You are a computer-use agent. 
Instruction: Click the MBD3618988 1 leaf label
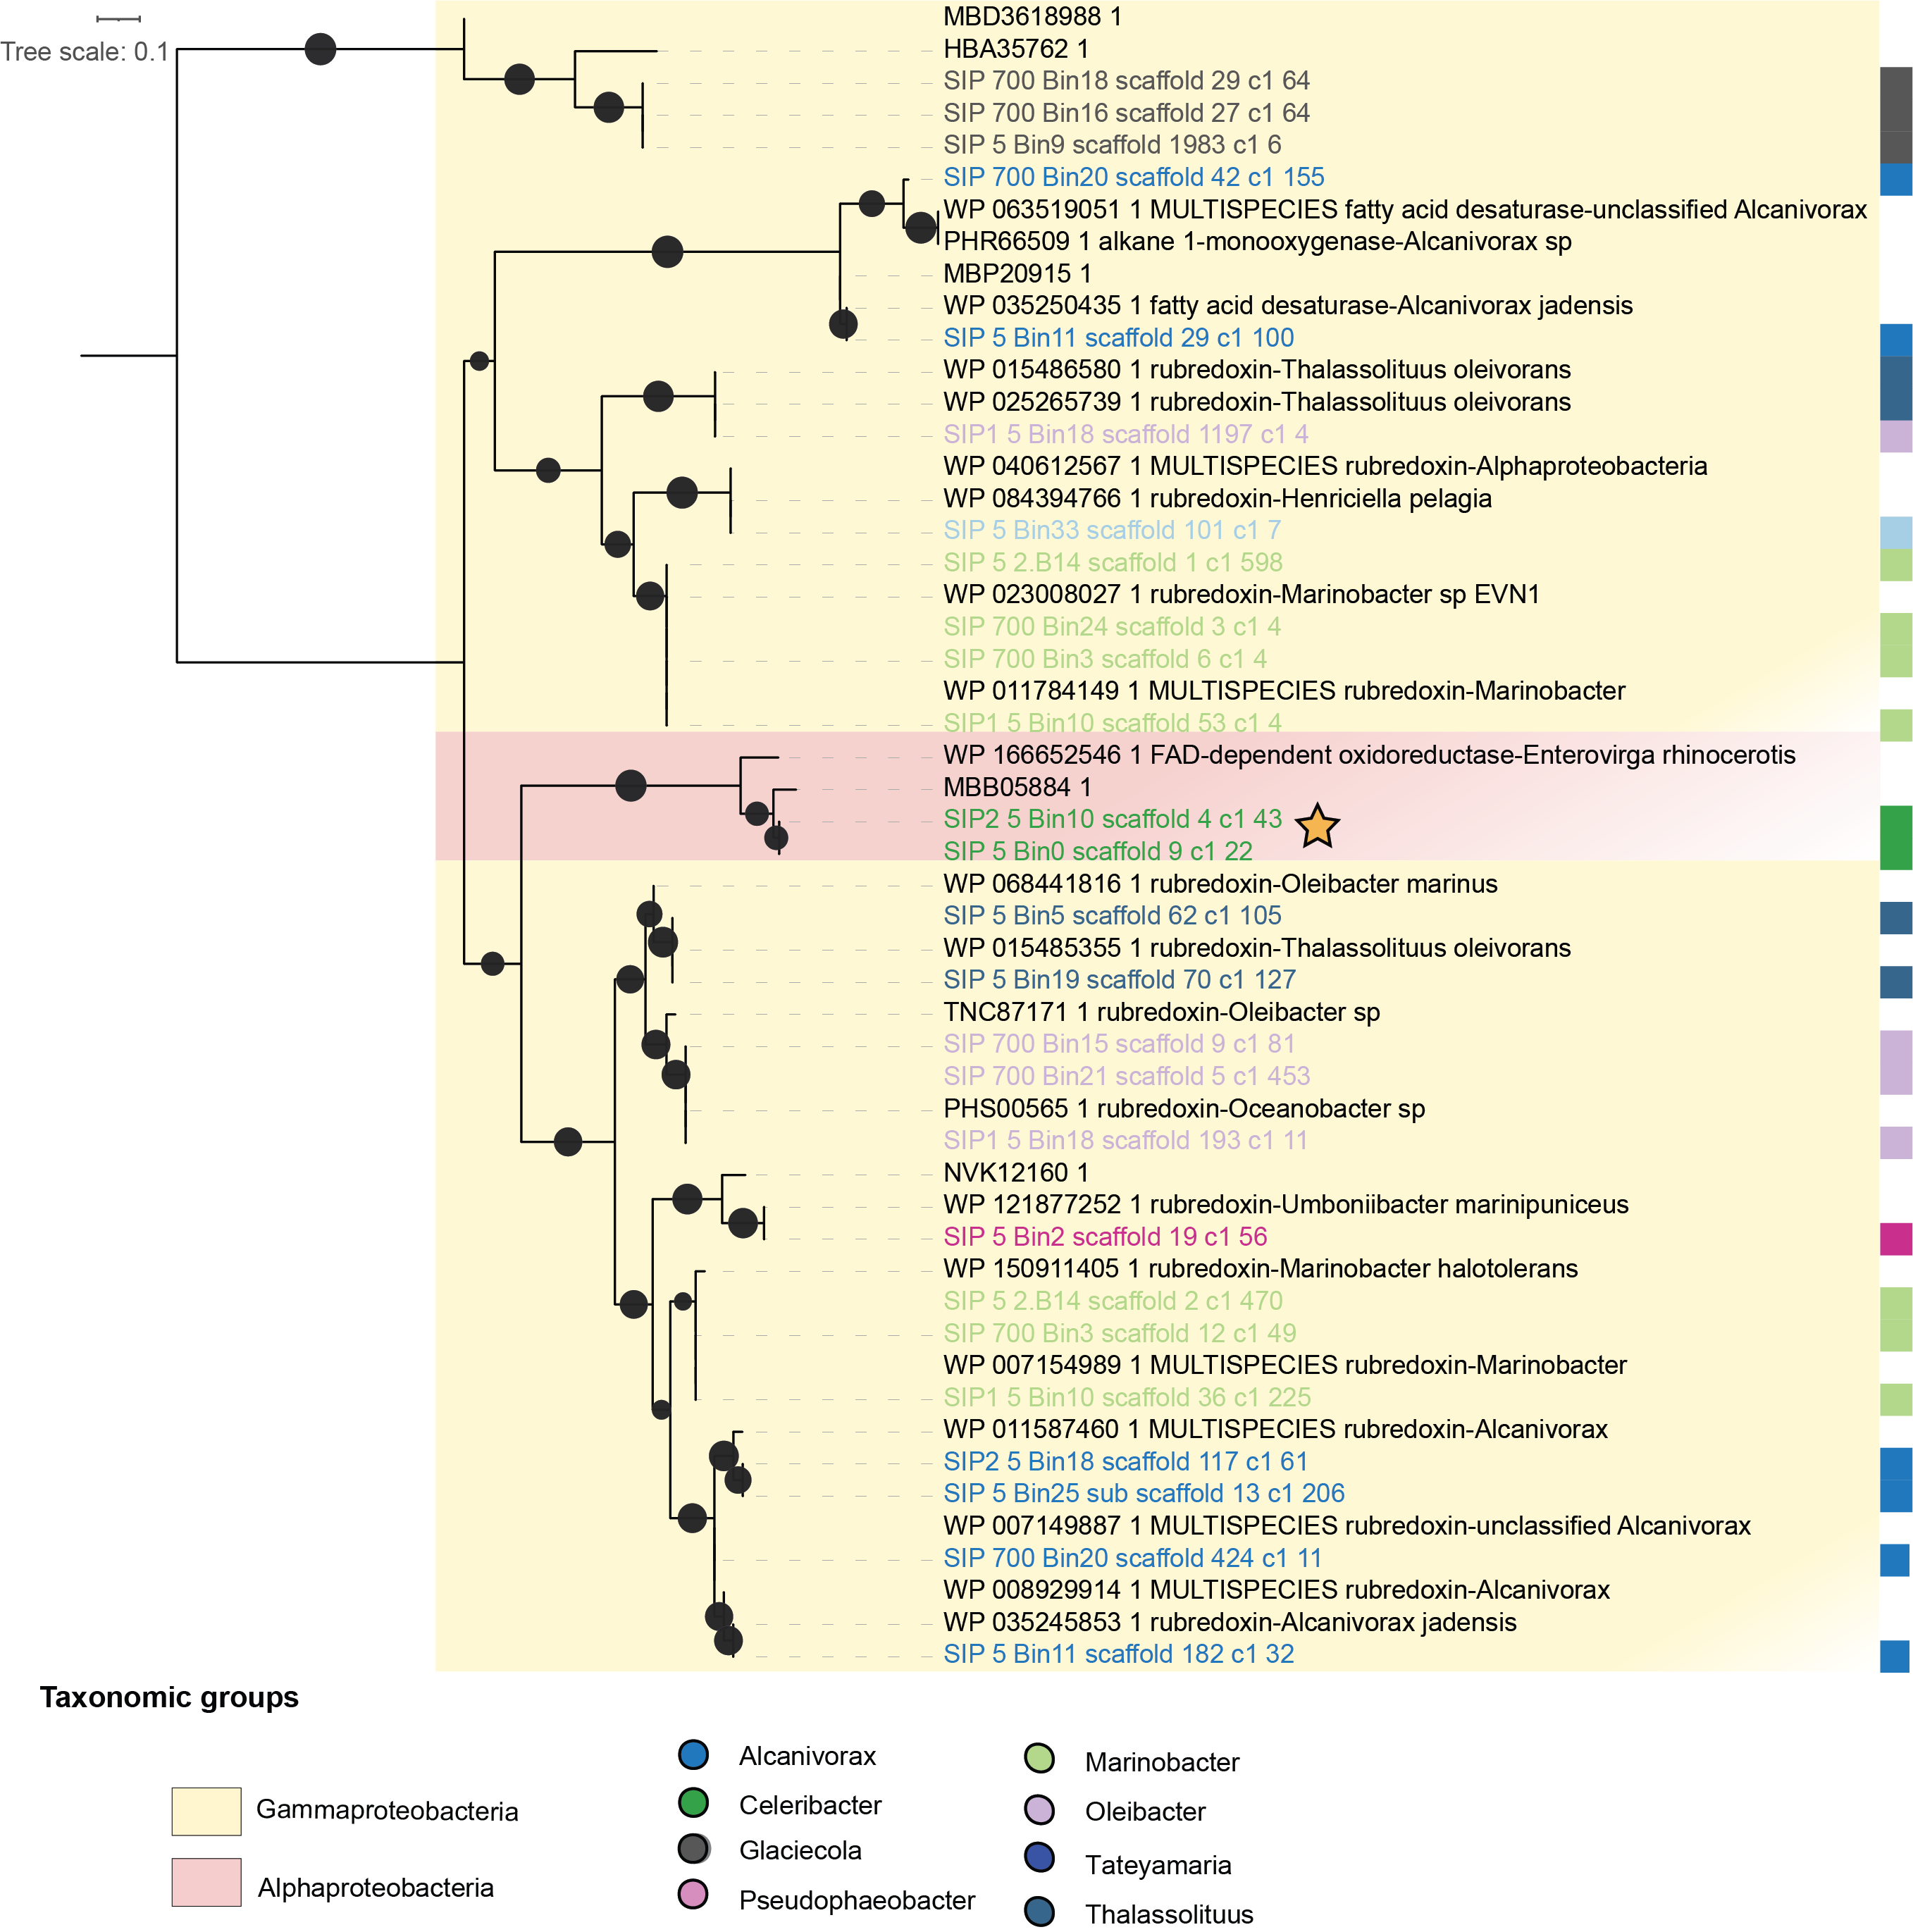click(1032, 17)
